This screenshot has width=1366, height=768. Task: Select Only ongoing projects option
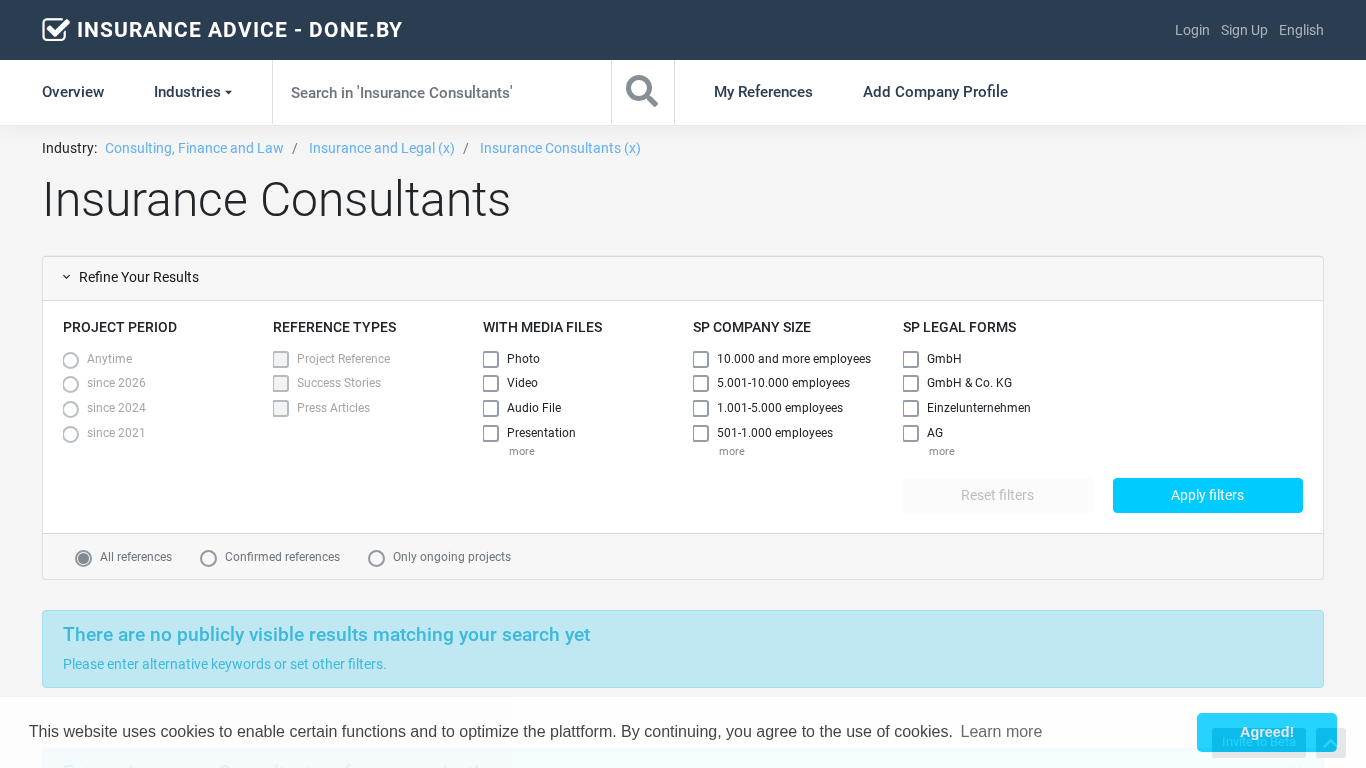click(x=377, y=558)
